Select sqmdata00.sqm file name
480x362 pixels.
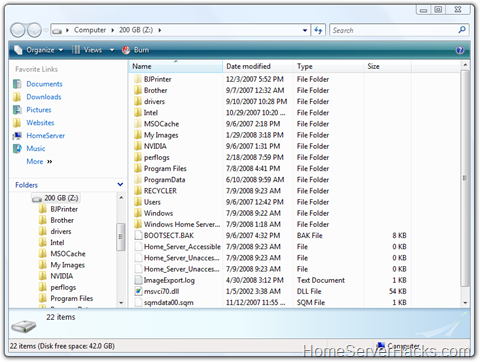(169, 303)
